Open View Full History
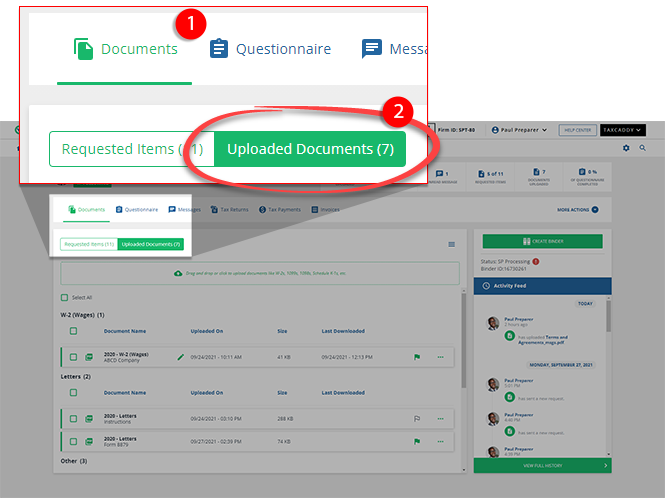 click(542, 465)
